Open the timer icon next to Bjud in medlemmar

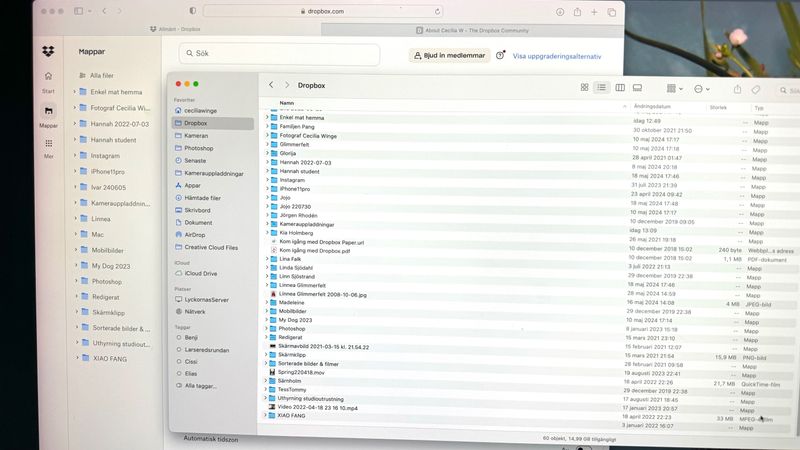tap(501, 55)
